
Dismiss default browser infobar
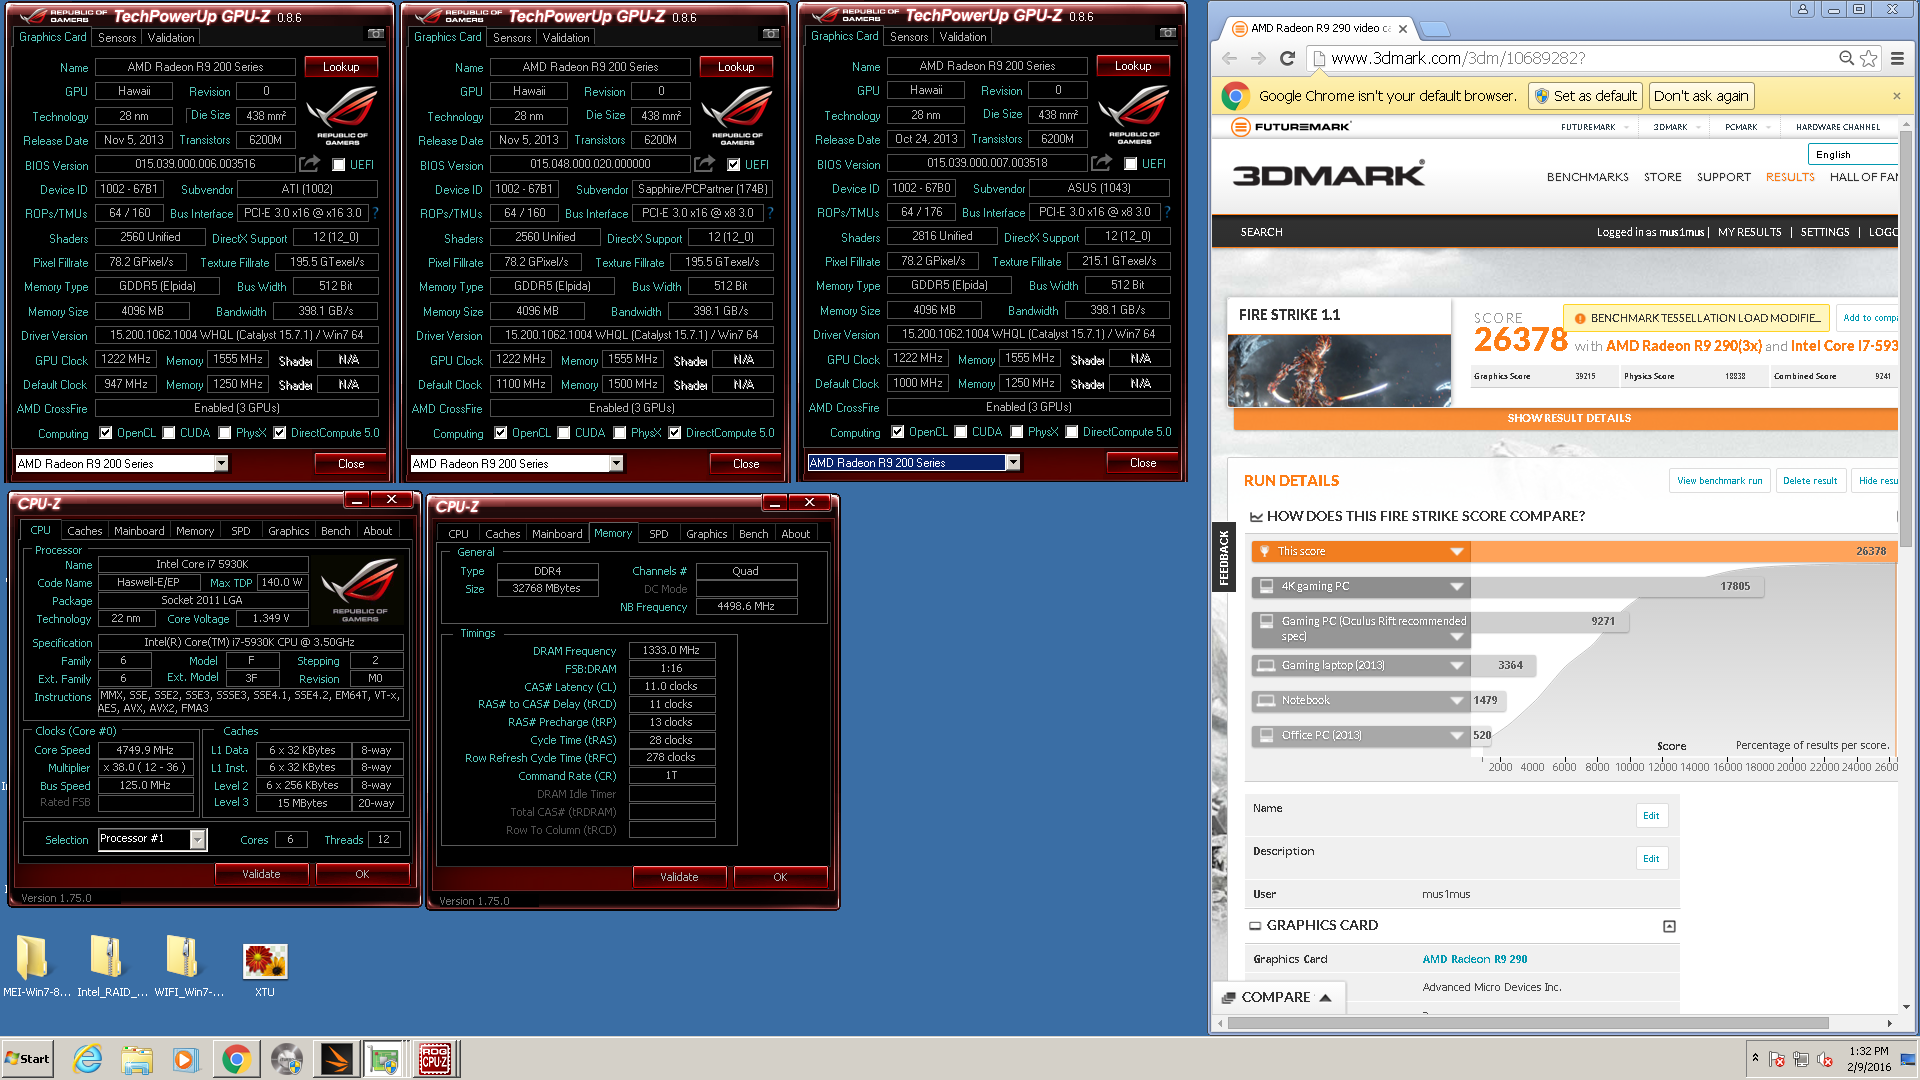(x=1896, y=96)
